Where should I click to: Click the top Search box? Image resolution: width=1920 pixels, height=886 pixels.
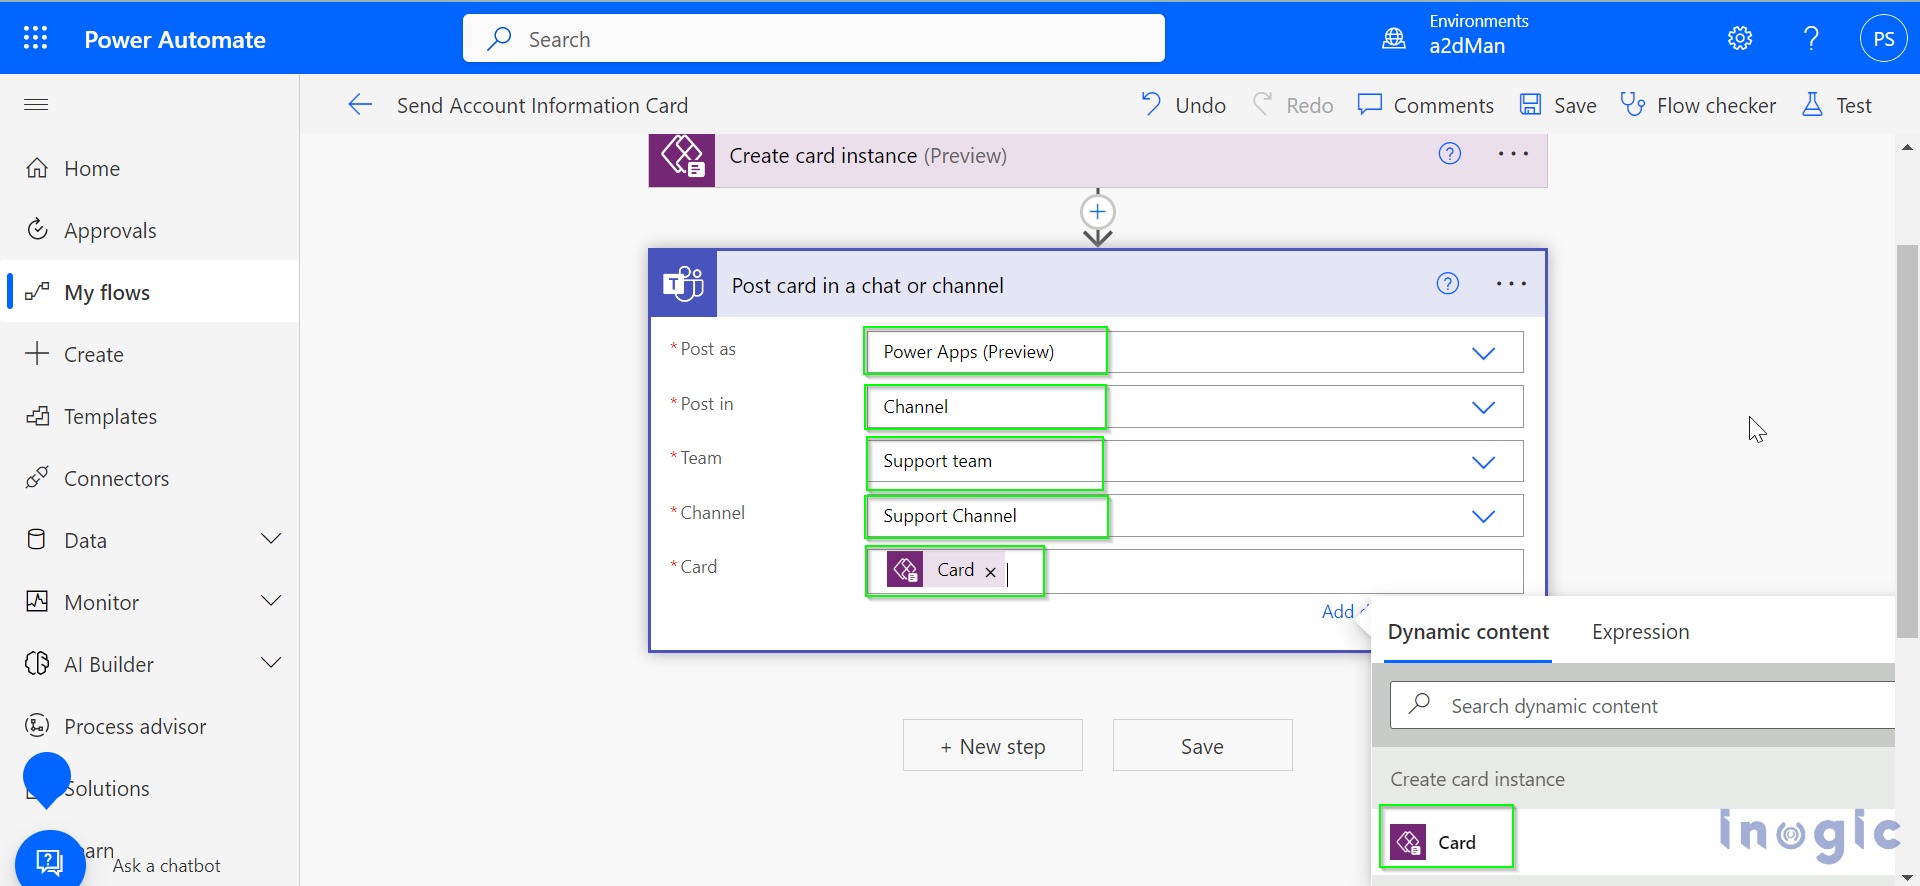point(814,39)
